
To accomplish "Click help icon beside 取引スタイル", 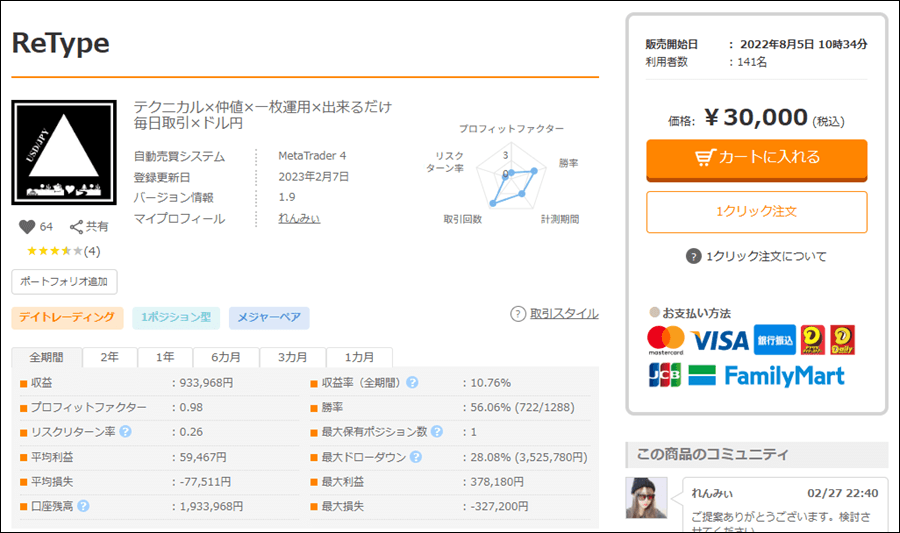I will pyautogui.click(x=518, y=314).
